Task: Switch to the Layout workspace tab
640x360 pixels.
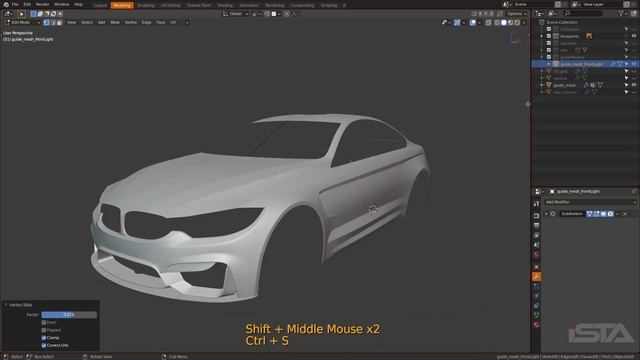Action: [100, 5]
